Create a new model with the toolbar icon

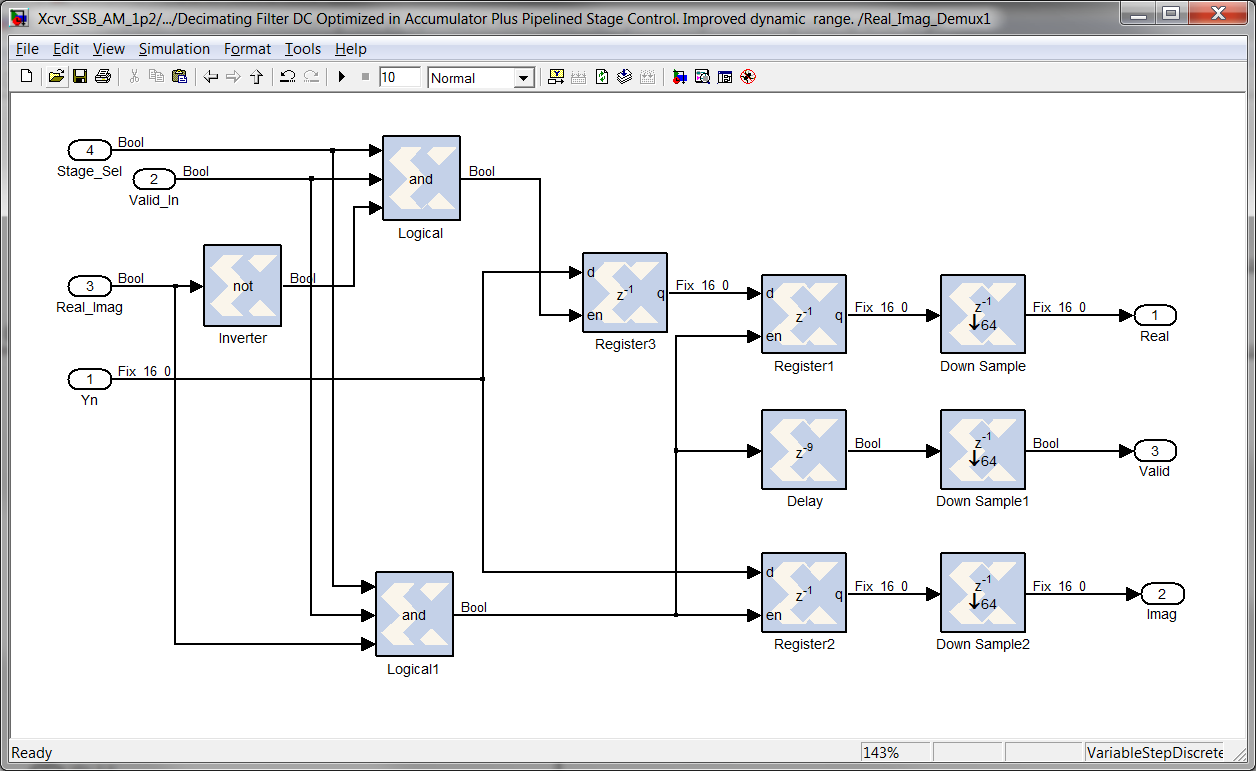27,77
